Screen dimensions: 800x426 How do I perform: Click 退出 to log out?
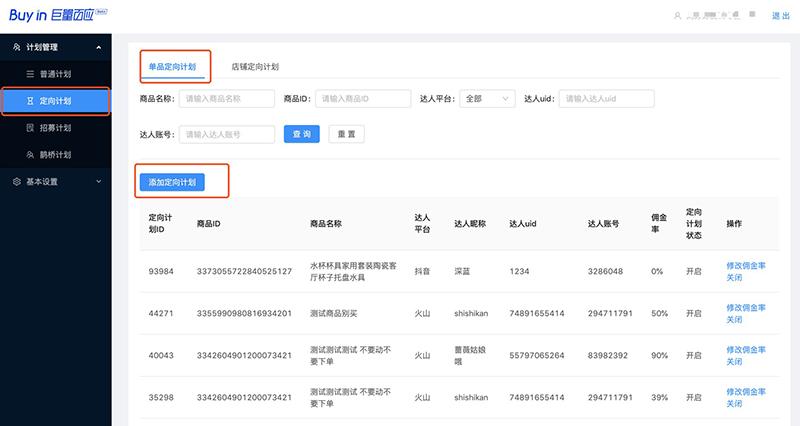pos(781,16)
